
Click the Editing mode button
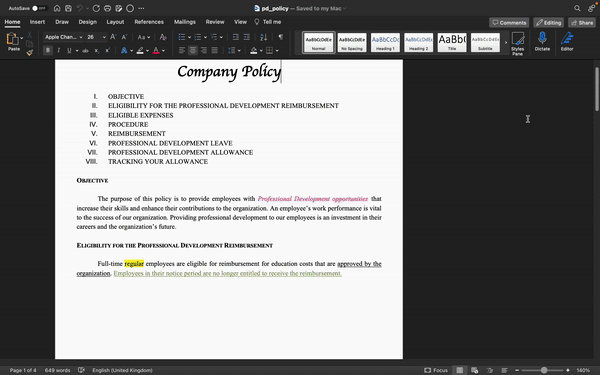coord(548,23)
